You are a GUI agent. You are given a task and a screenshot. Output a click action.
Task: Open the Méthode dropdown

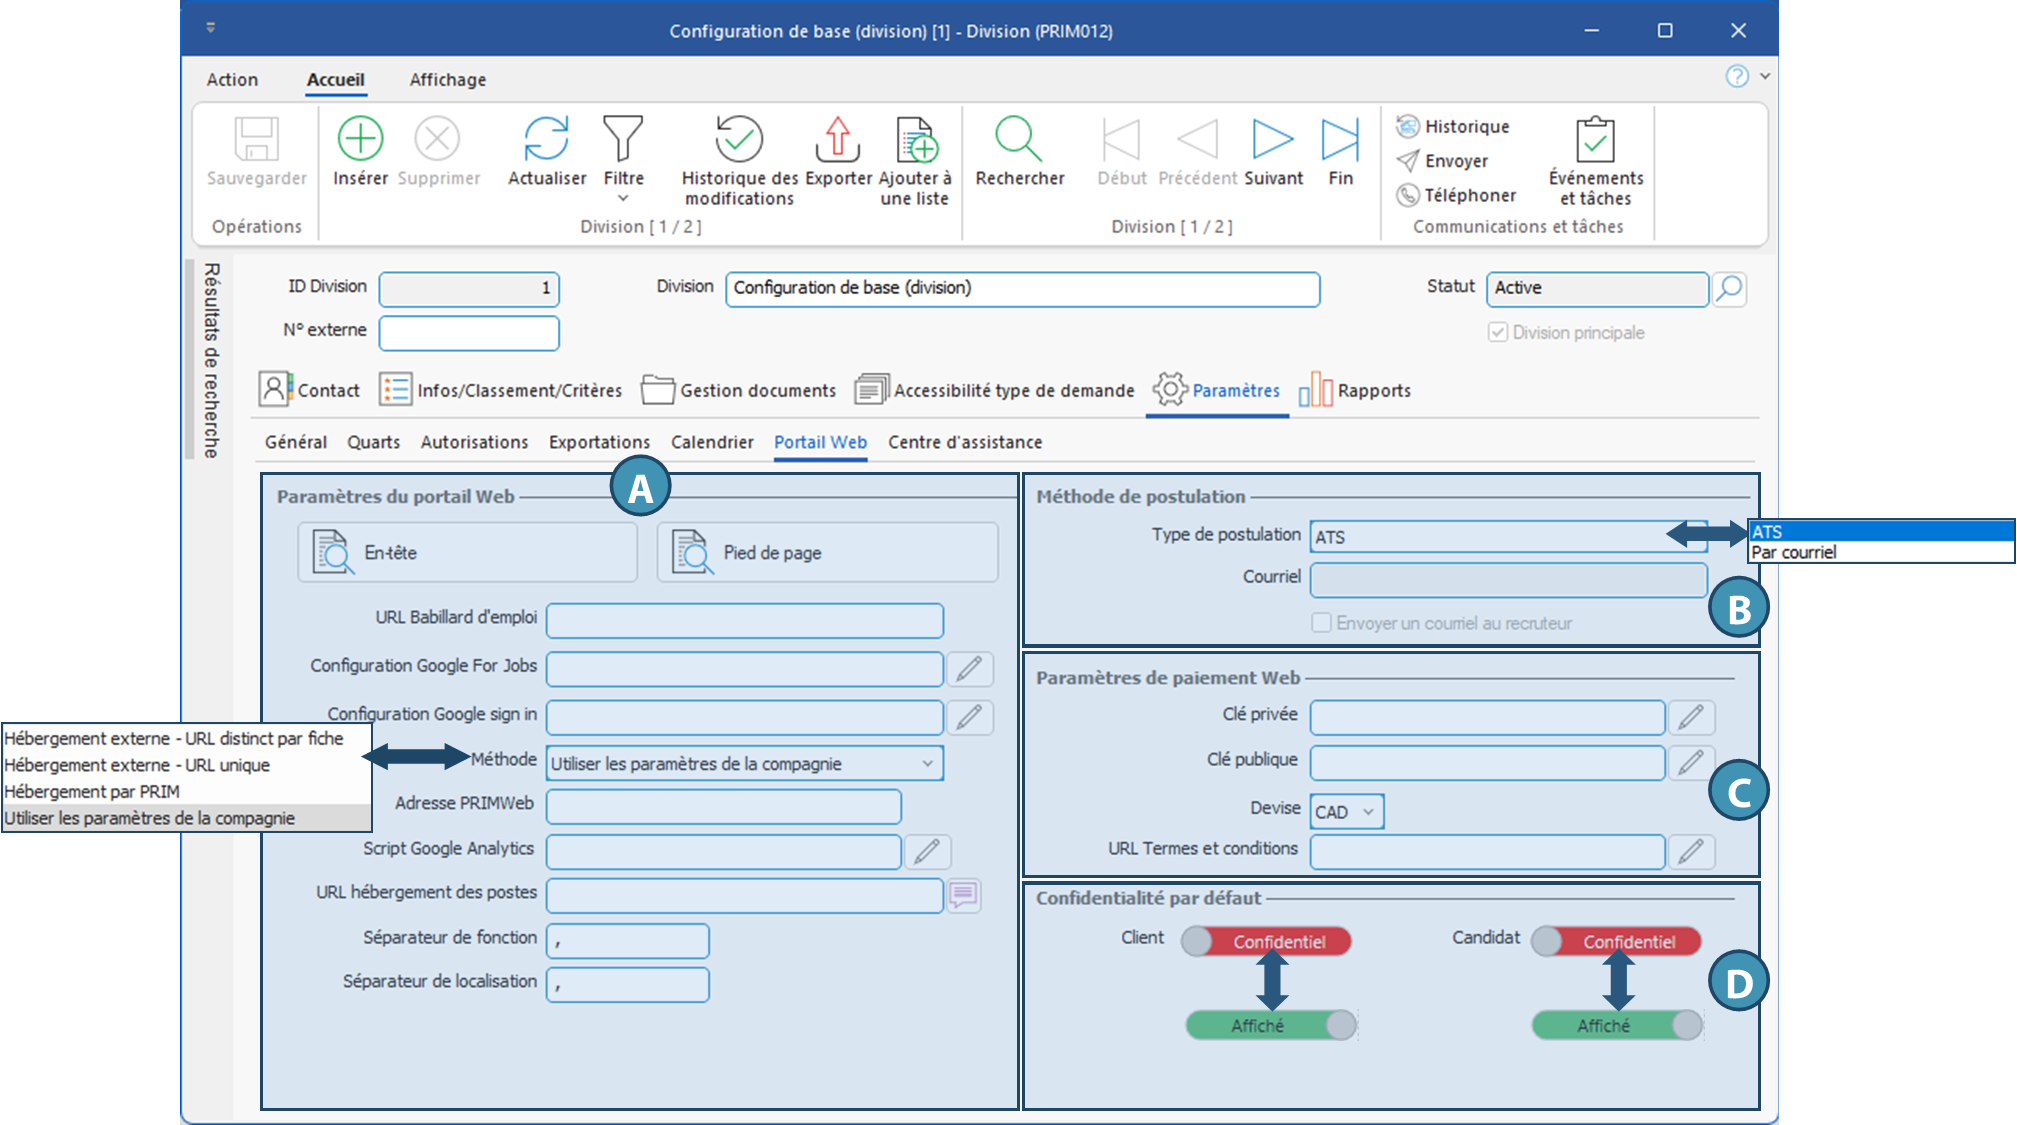click(927, 764)
